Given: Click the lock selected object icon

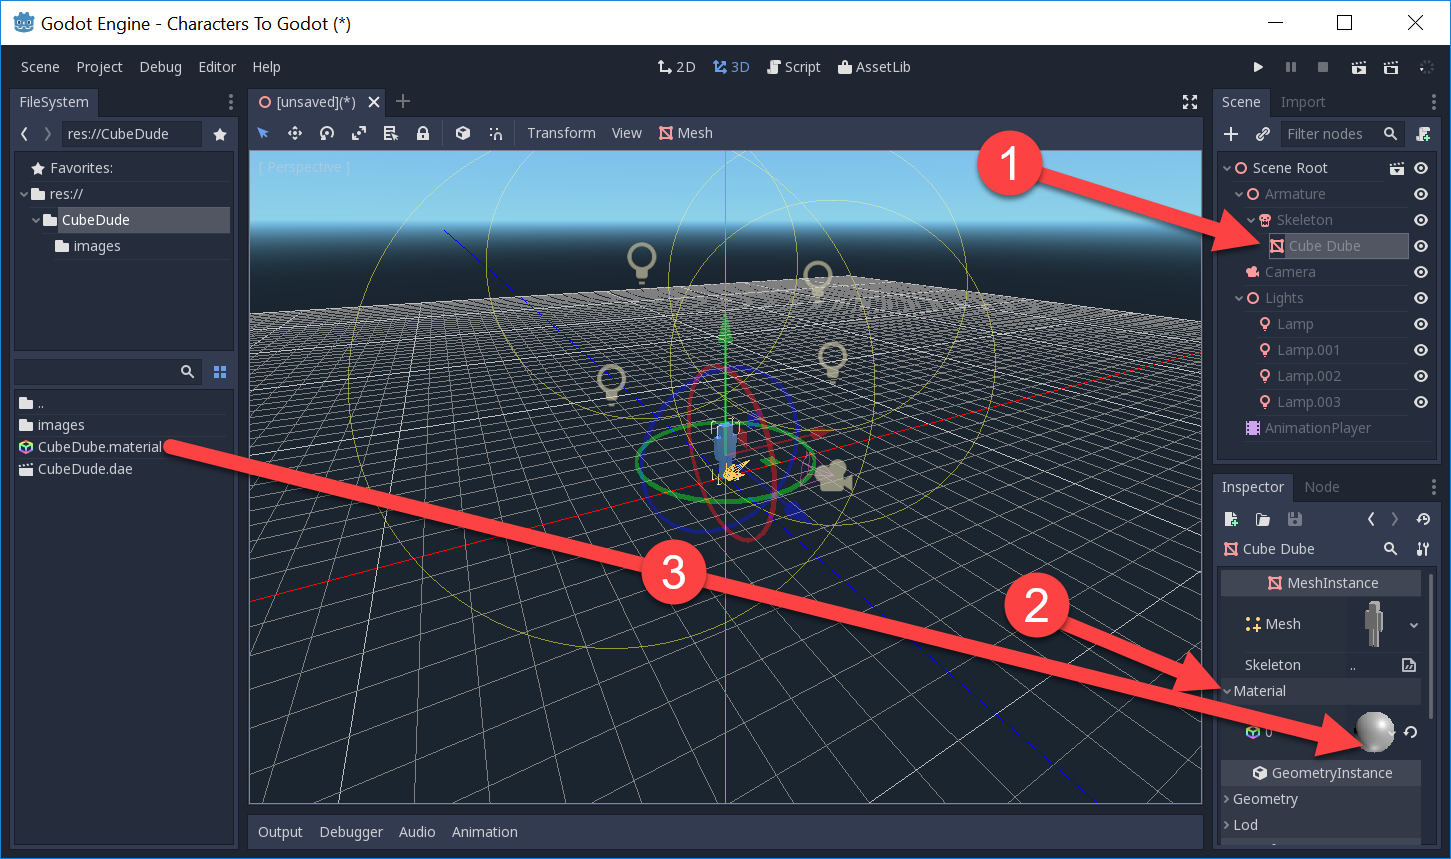Looking at the screenshot, I should (x=423, y=133).
